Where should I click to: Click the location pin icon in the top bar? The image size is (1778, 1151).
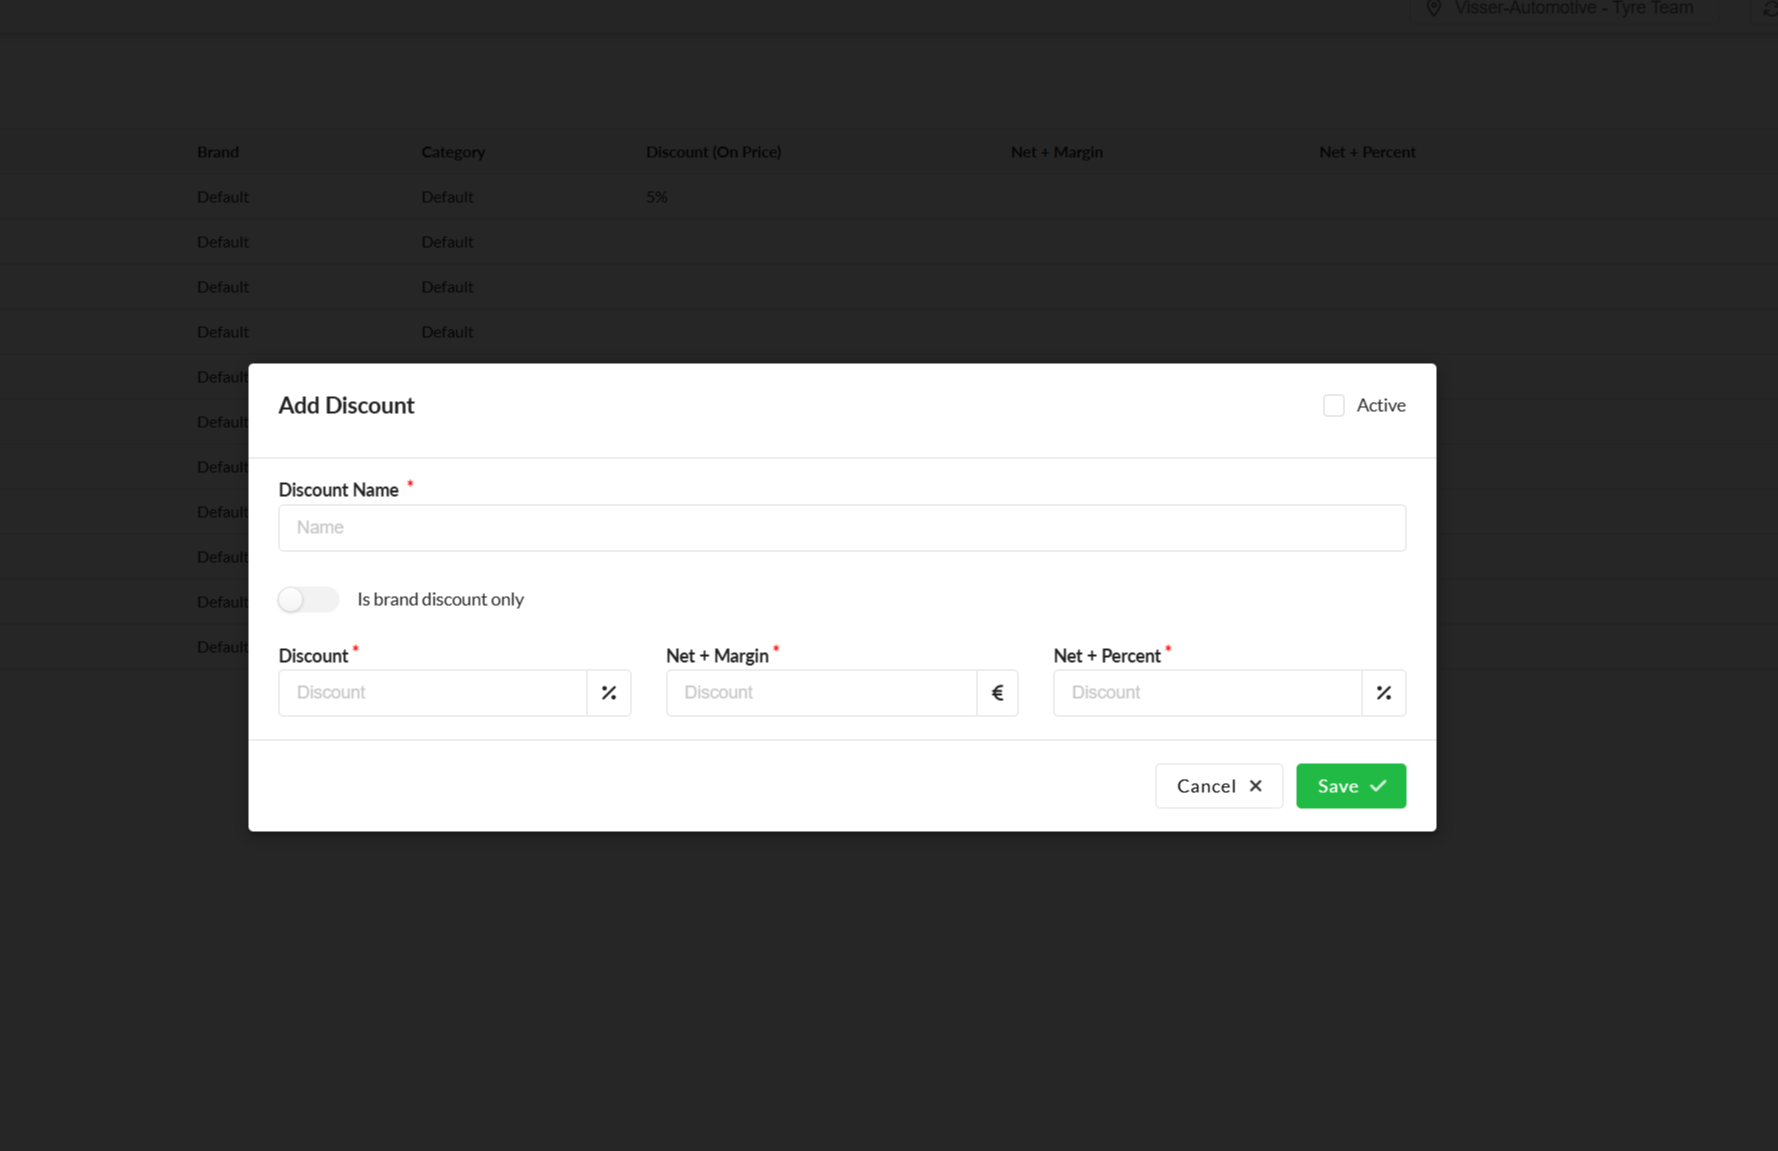(x=1433, y=8)
